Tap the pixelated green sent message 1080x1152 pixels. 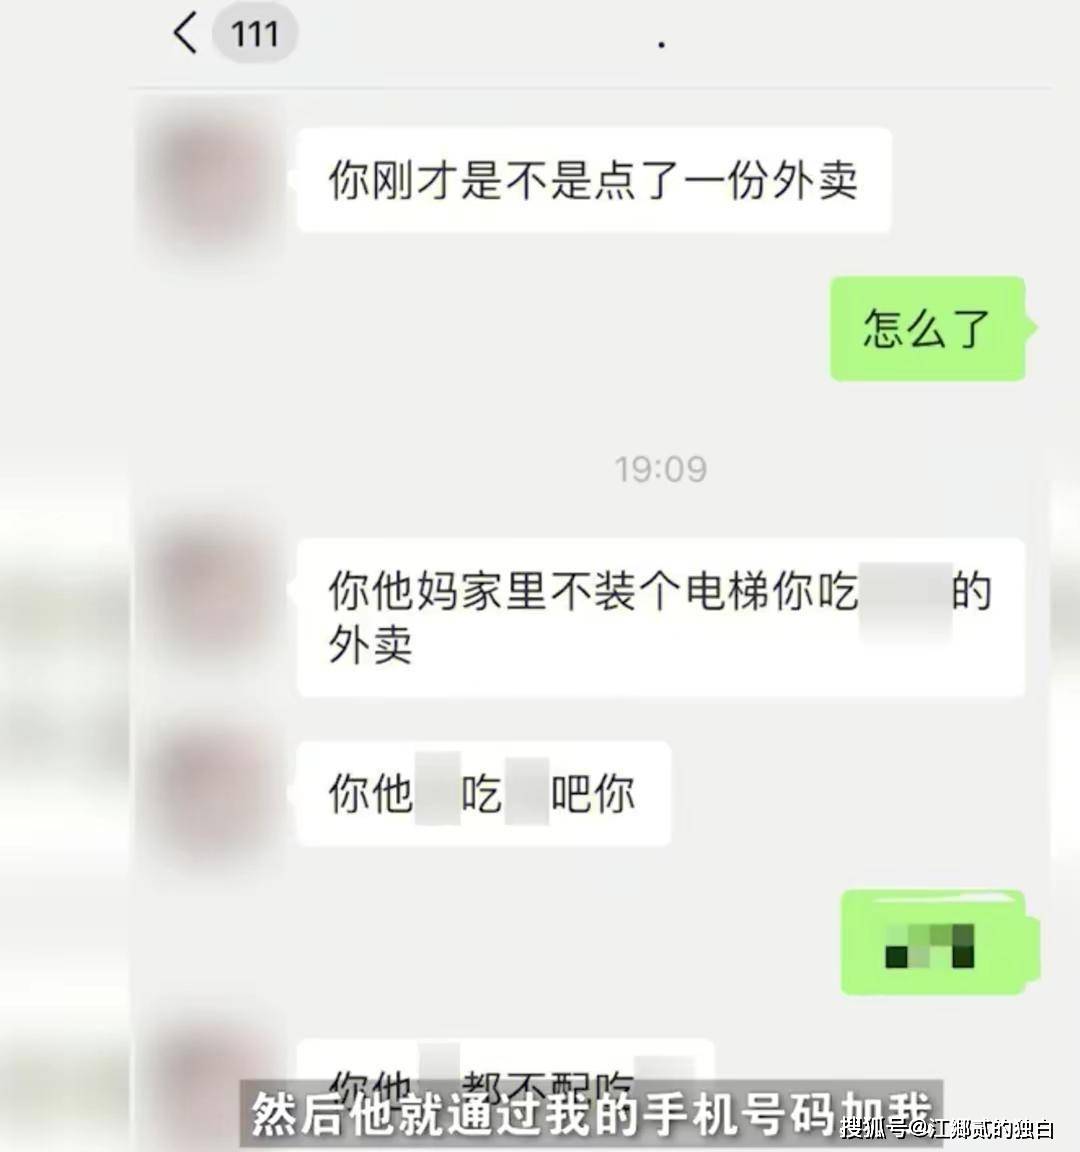(933, 943)
